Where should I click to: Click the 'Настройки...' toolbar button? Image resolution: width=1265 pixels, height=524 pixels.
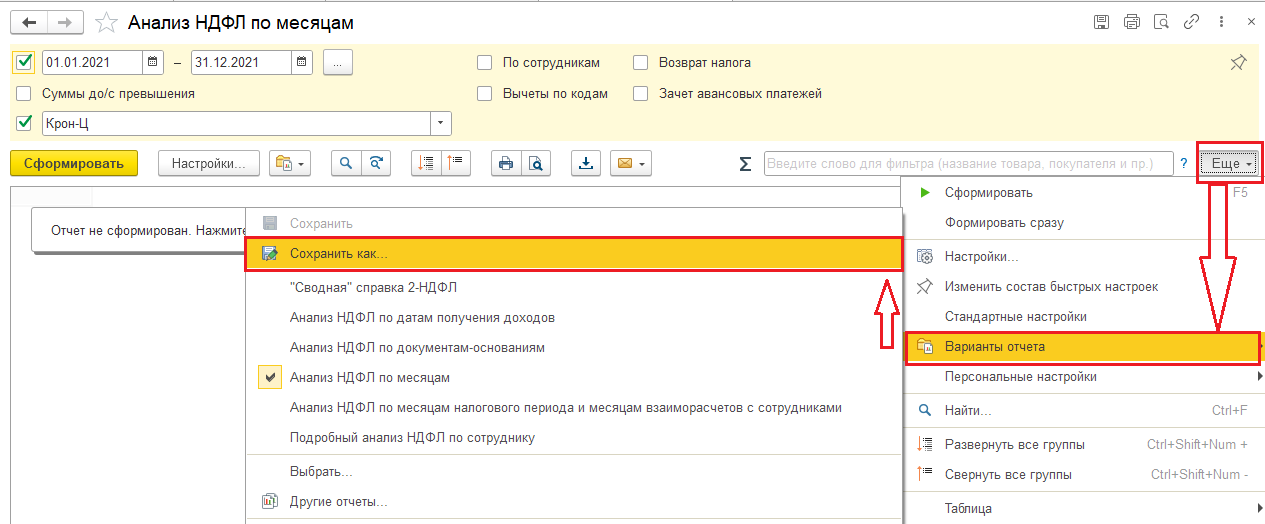tap(209, 164)
